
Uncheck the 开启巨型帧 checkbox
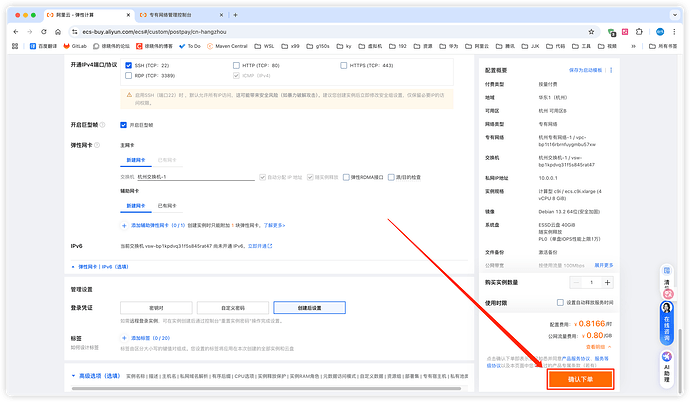coord(124,125)
